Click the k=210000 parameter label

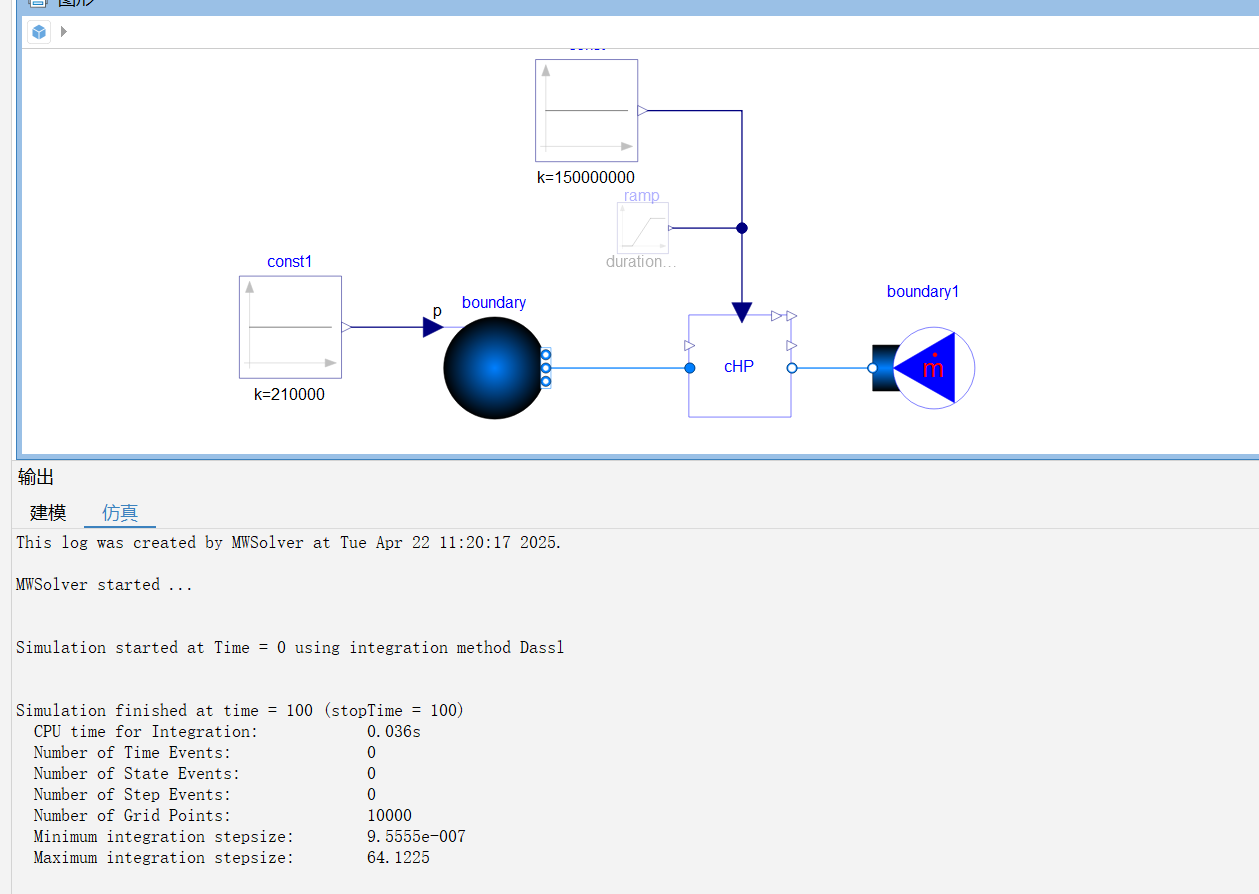click(289, 395)
